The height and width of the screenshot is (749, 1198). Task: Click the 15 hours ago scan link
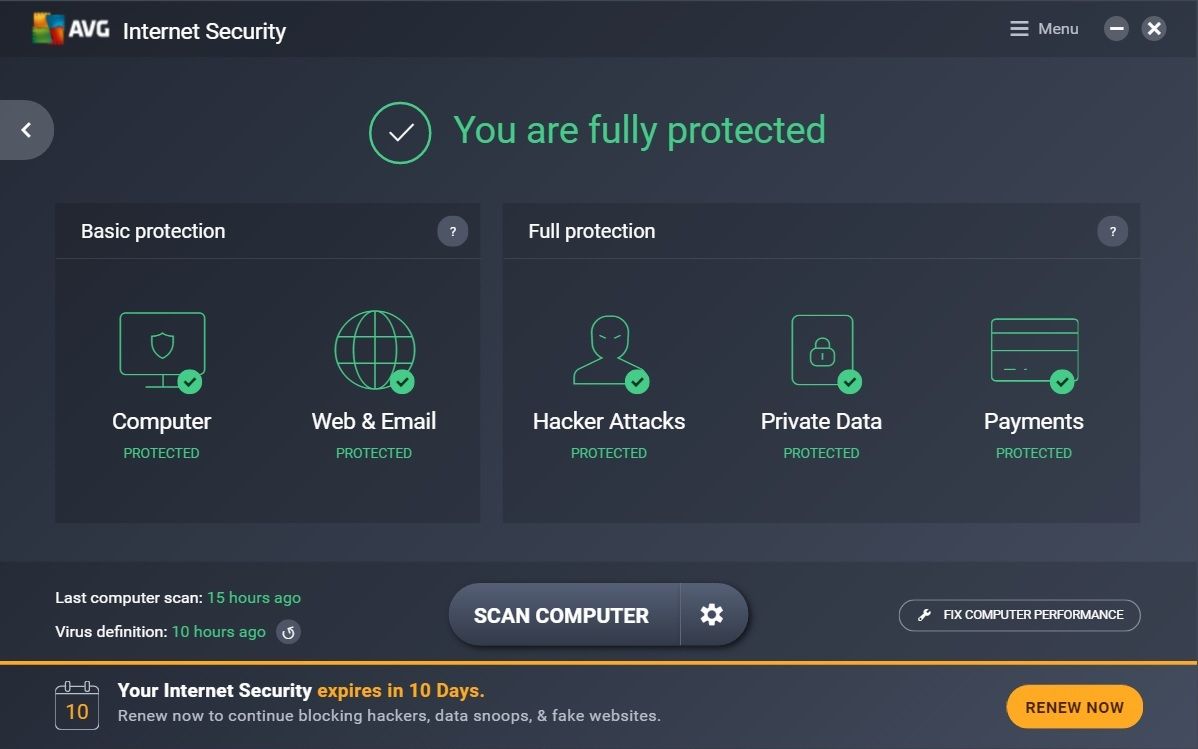(254, 597)
